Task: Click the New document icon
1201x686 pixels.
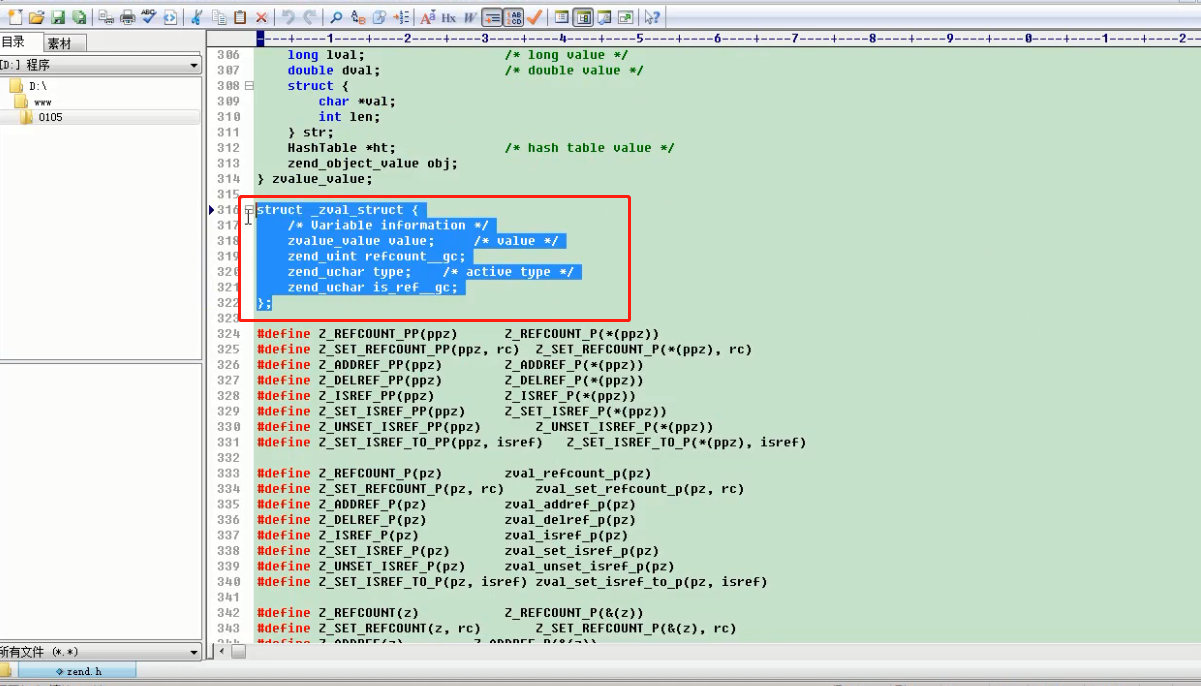Action: [x=14, y=17]
